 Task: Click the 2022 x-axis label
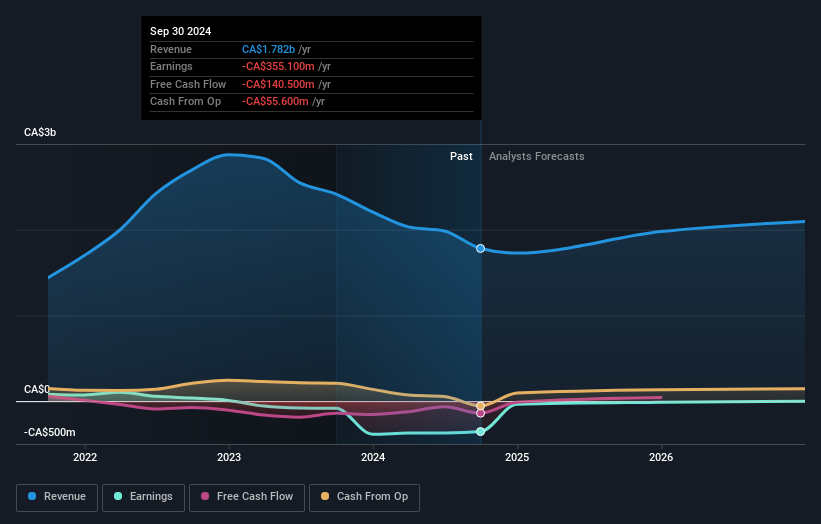85,457
